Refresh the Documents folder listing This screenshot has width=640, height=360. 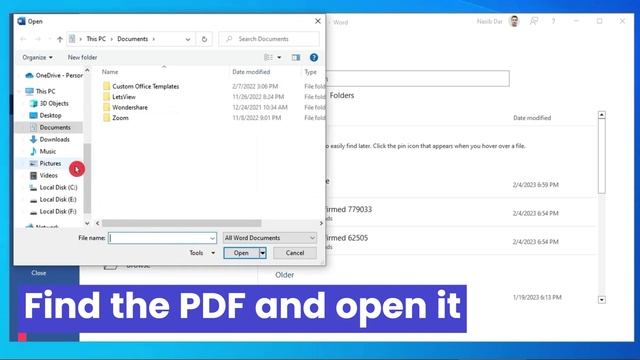pos(204,39)
